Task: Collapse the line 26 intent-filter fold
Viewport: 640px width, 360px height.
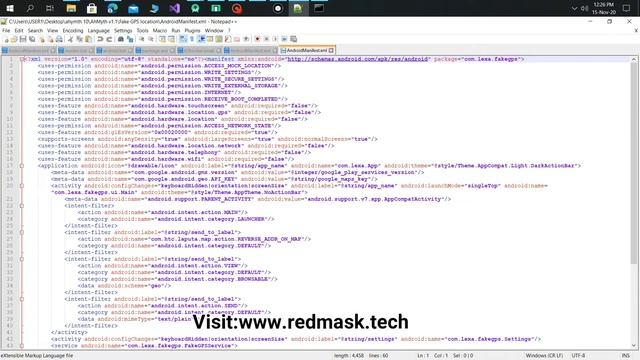Action: pos(22,232)
